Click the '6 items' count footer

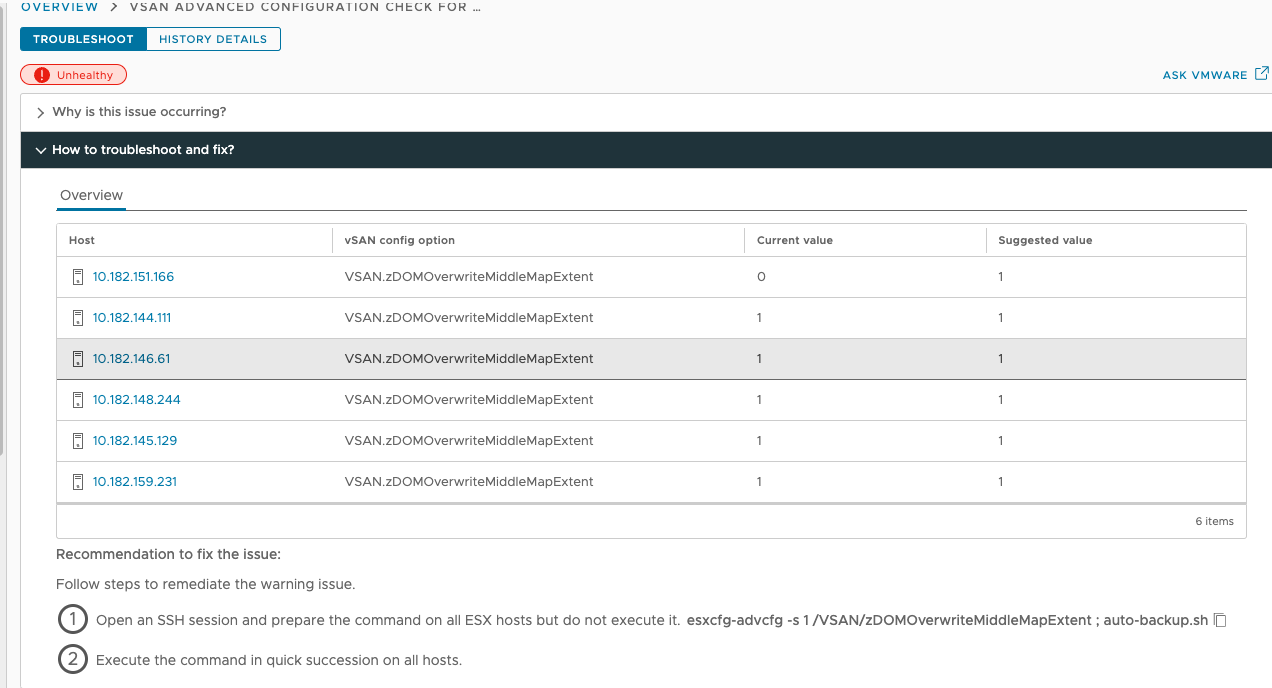click(1214, 521)
